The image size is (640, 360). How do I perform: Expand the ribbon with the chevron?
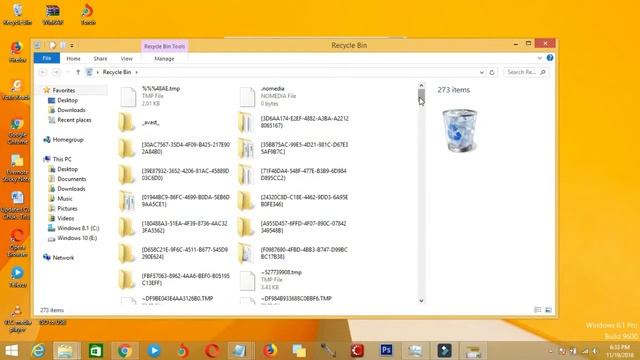pyautogui.click(x=540, y=58)
